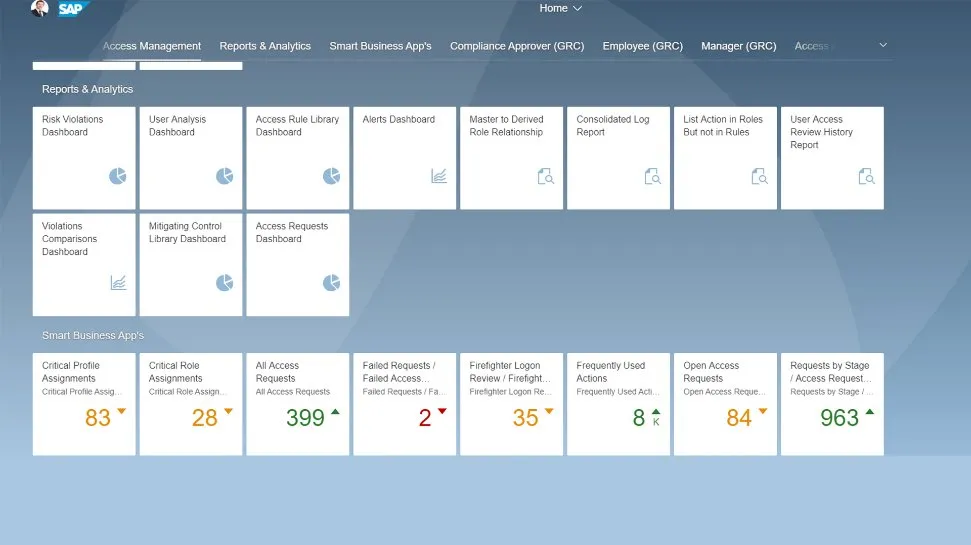Open the All Access Requests tile

298,404
